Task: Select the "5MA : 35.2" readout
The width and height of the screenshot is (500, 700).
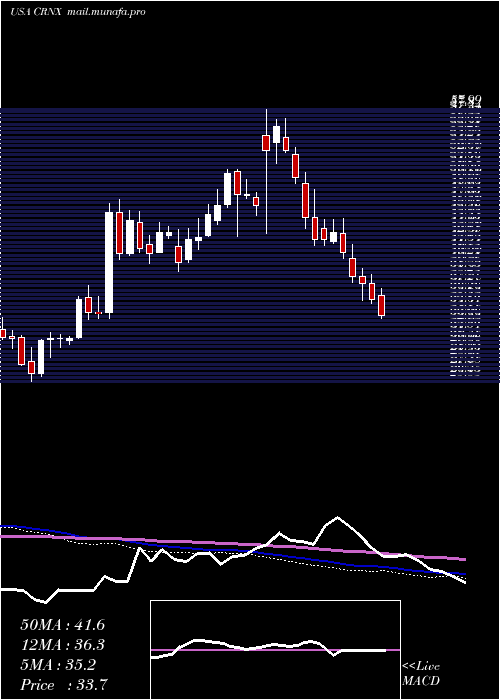Action: pos(58,665)
